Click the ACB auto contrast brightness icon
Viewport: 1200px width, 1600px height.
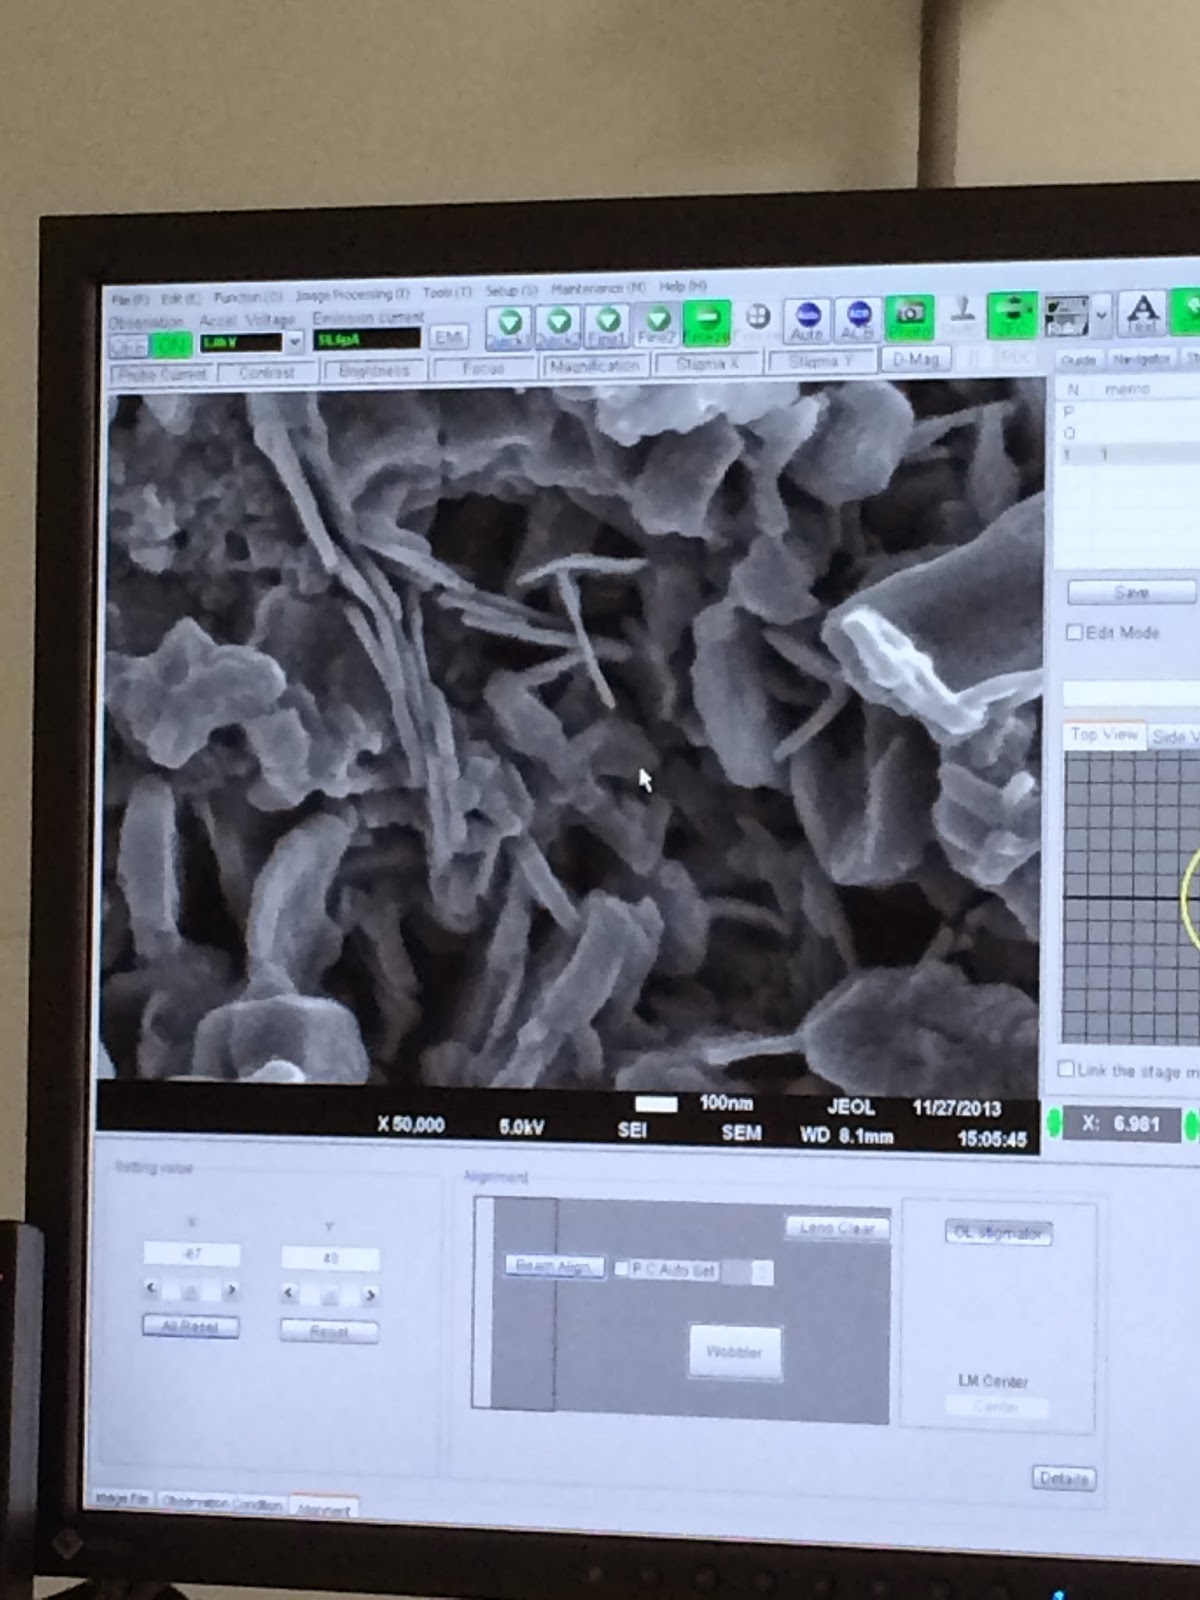tap(857, 319)
